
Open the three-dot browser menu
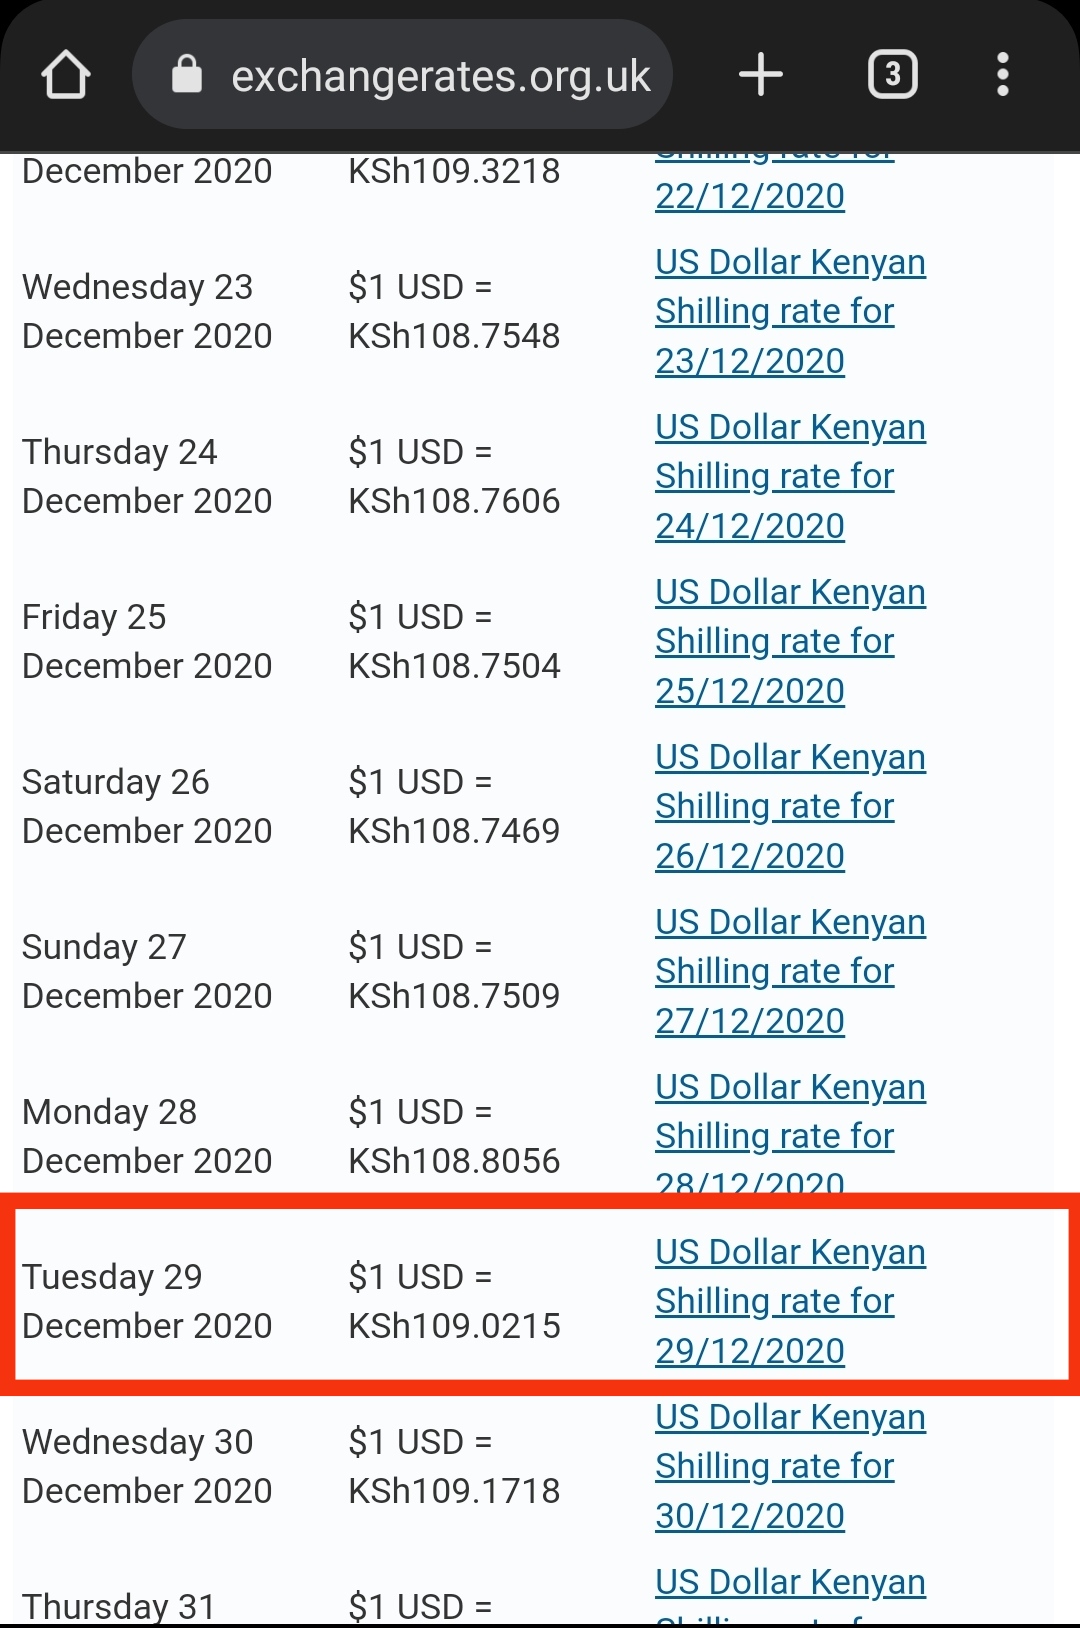click(x=1002, y=75)
